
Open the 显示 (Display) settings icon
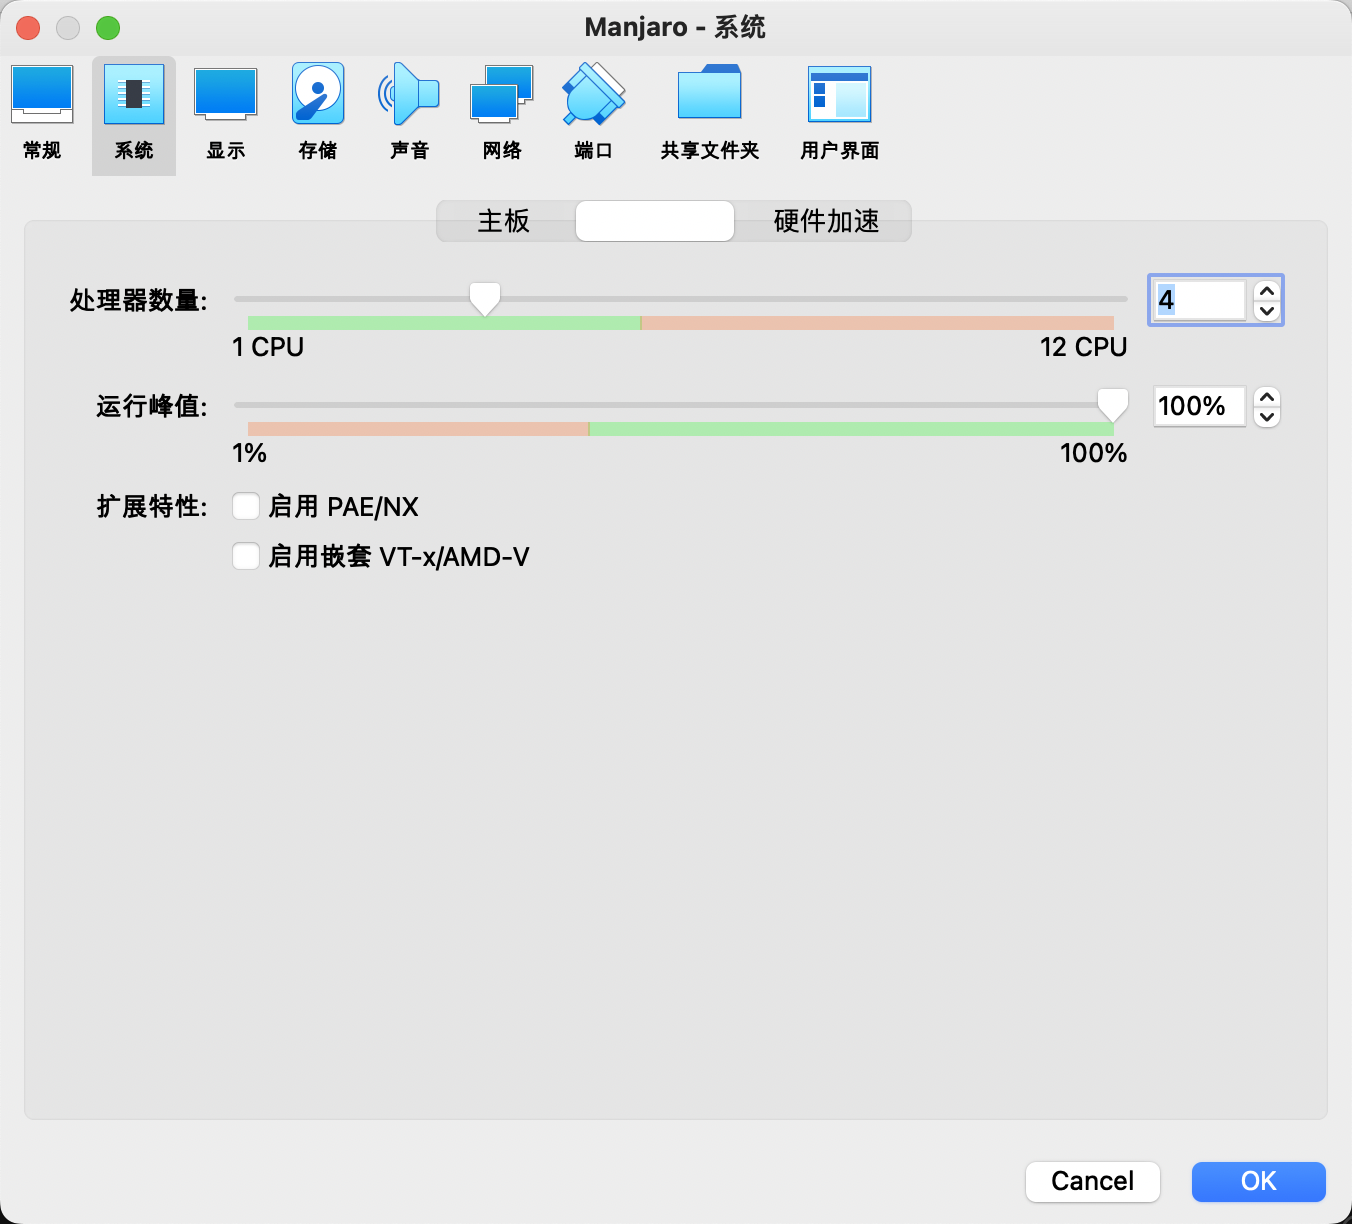226,114
